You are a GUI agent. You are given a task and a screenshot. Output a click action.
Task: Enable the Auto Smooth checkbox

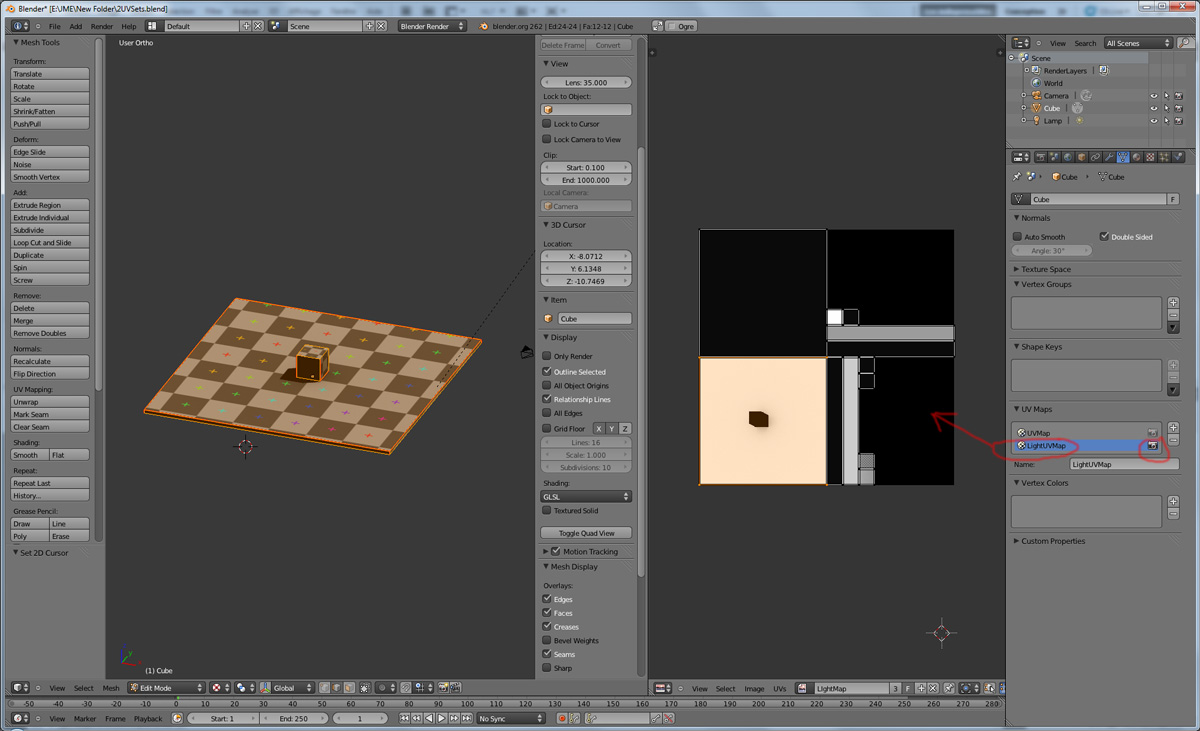1018,237
